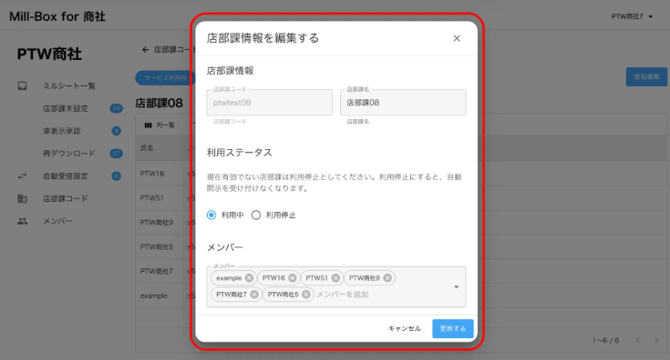Open 店部課未設定 in the sidebar
Screen dimensions: 670x360
click(65, 108)
